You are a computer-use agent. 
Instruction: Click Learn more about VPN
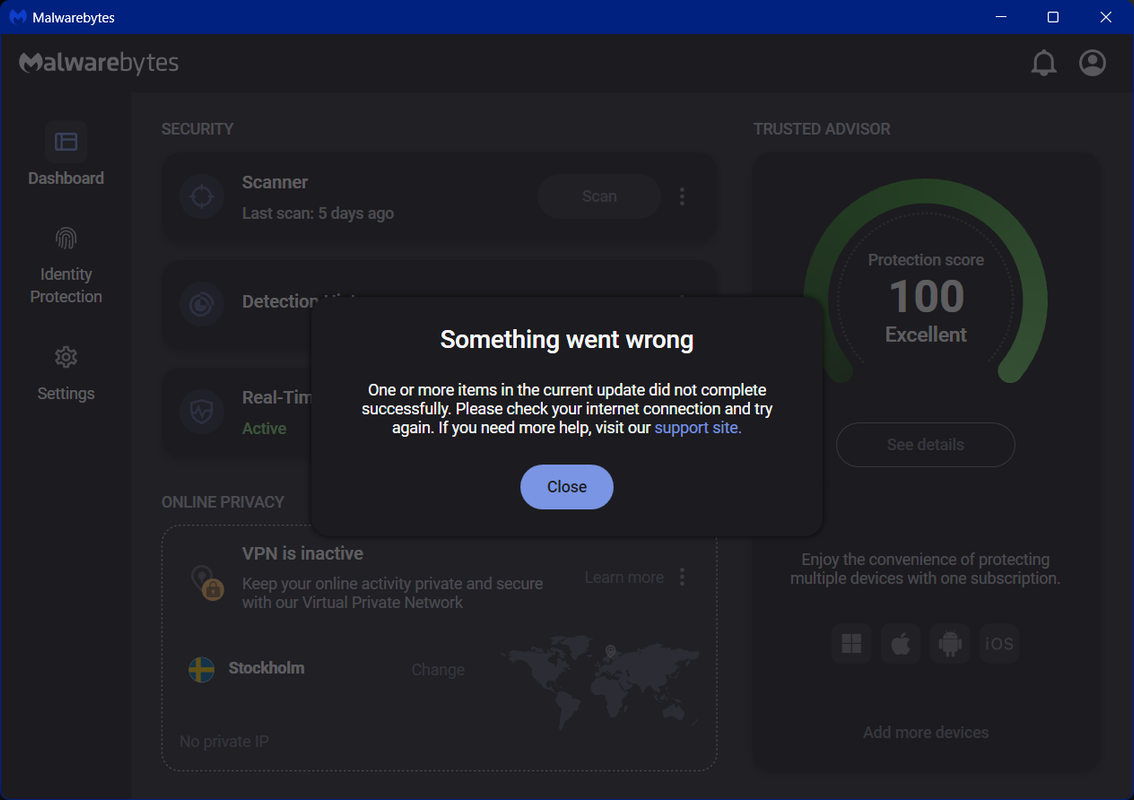[x=624, y=577]
